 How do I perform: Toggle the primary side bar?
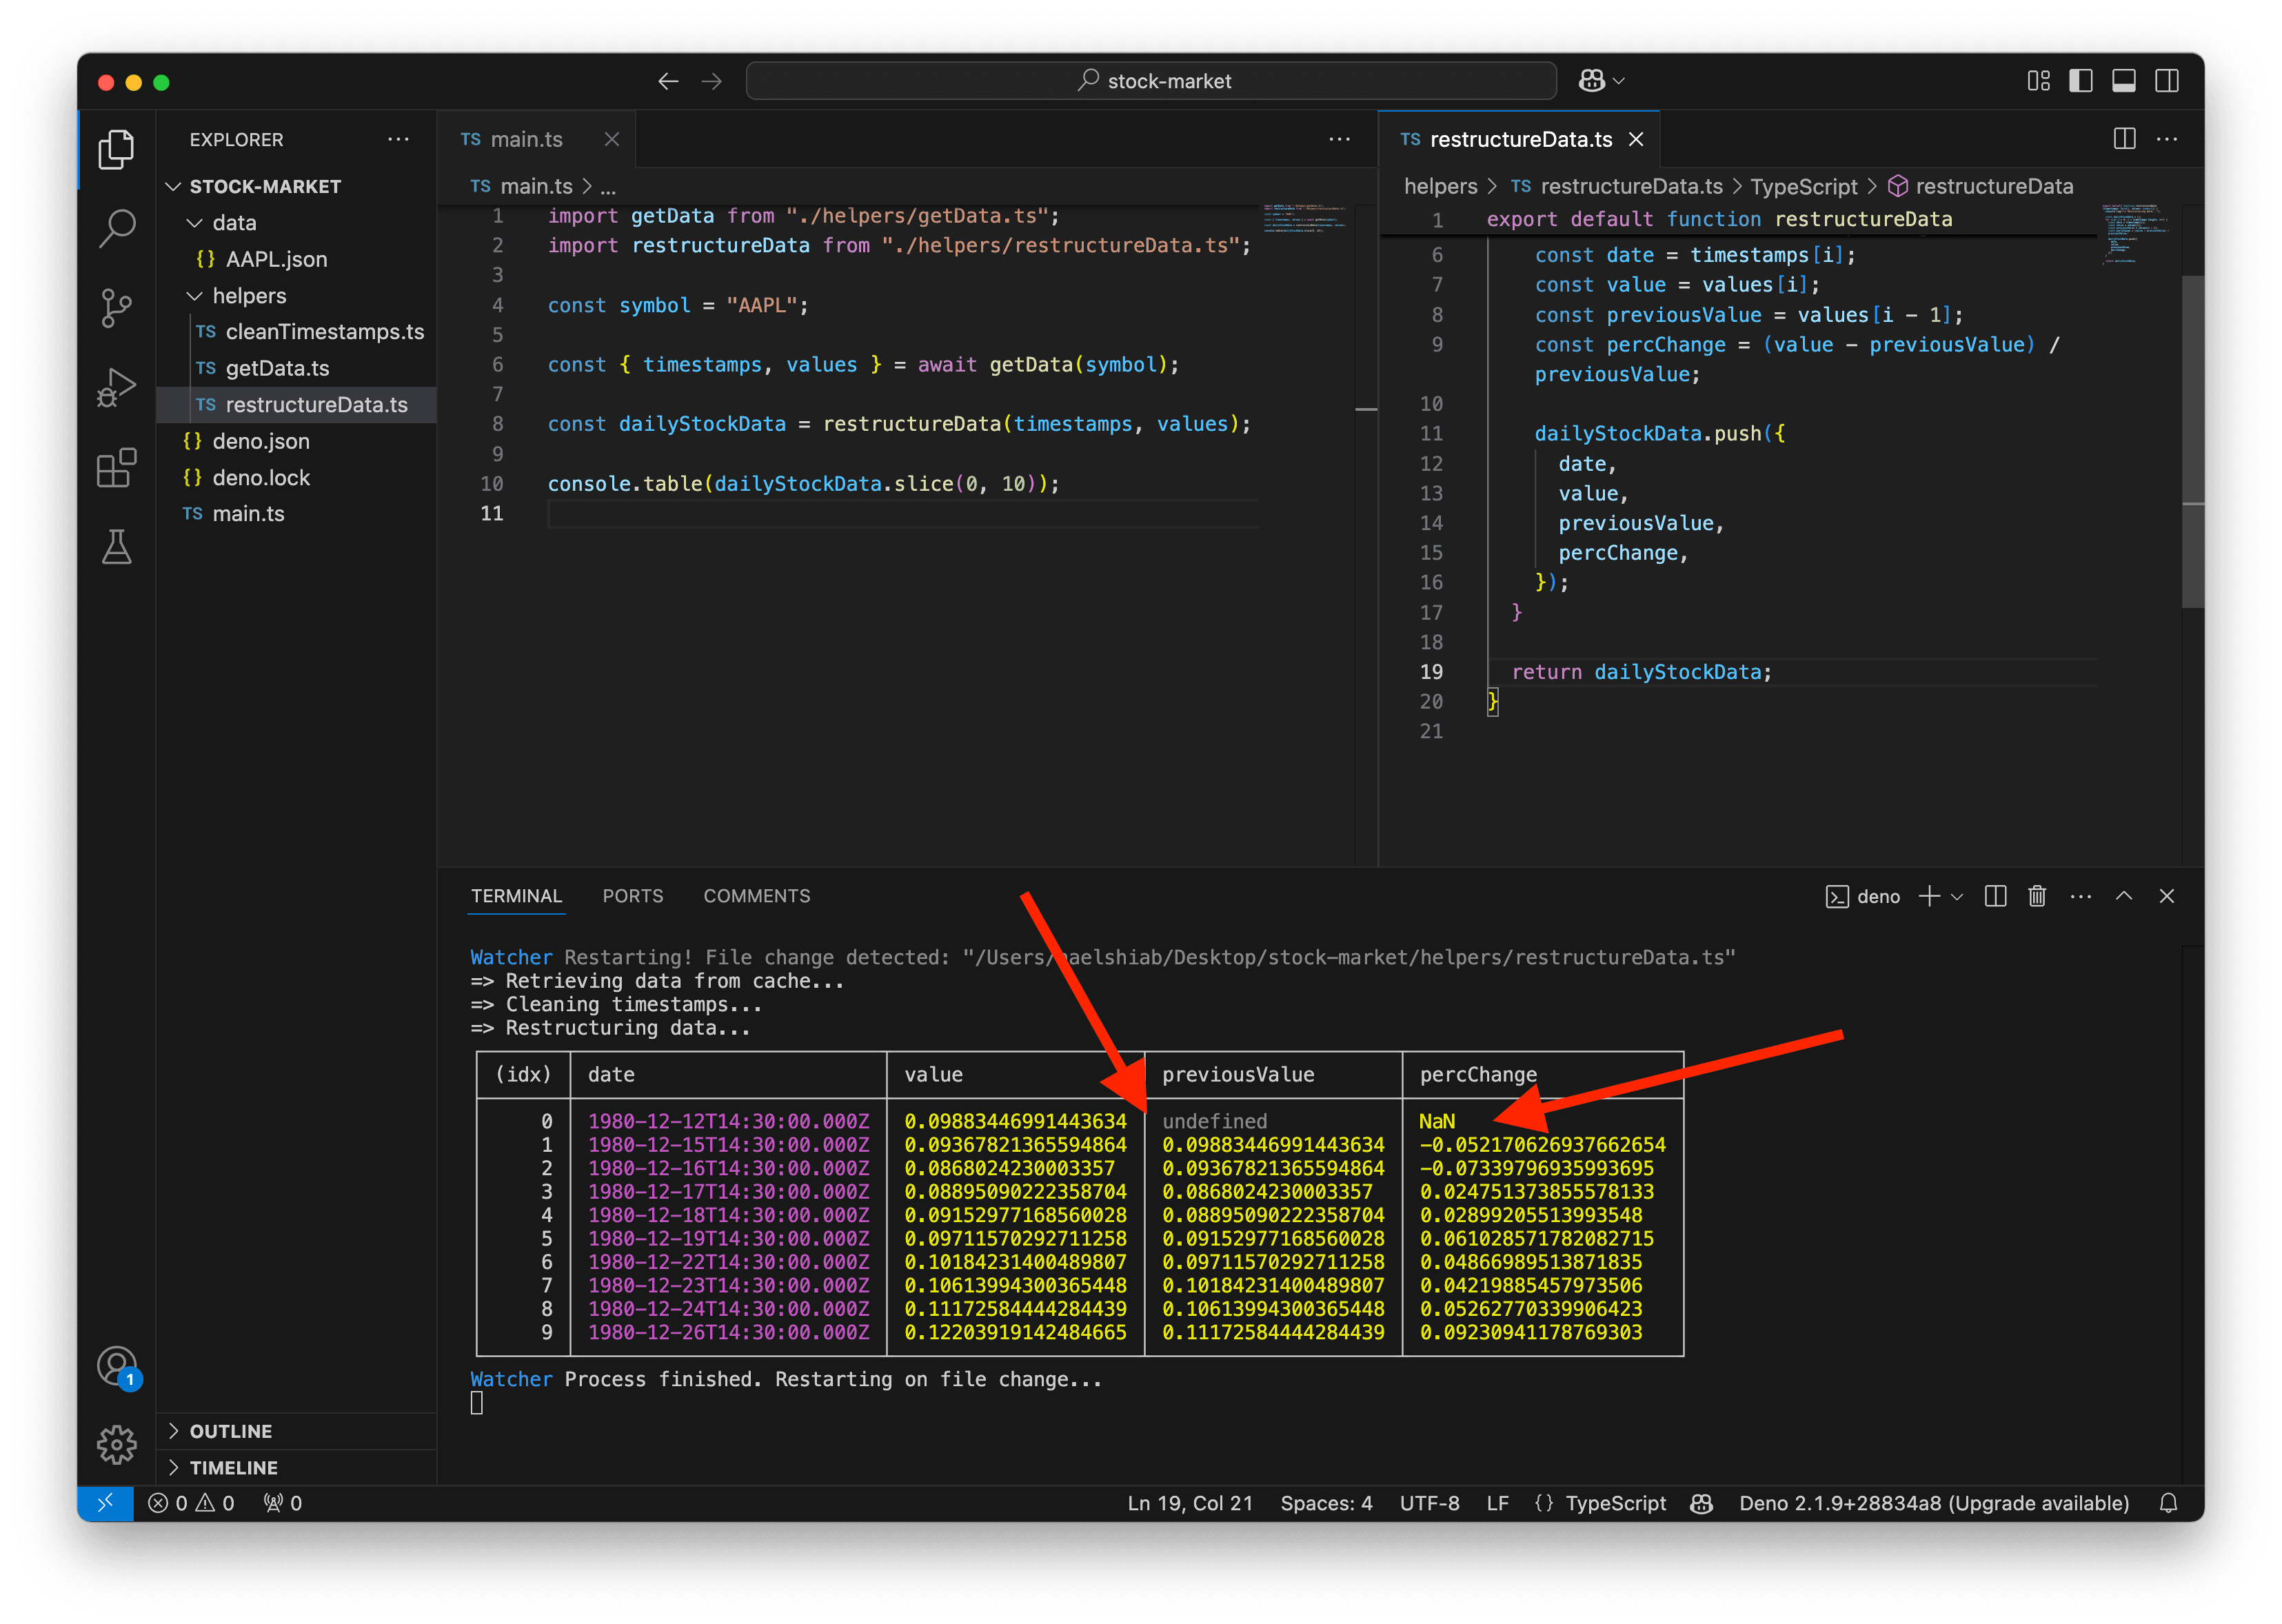tap(2080, 81)
